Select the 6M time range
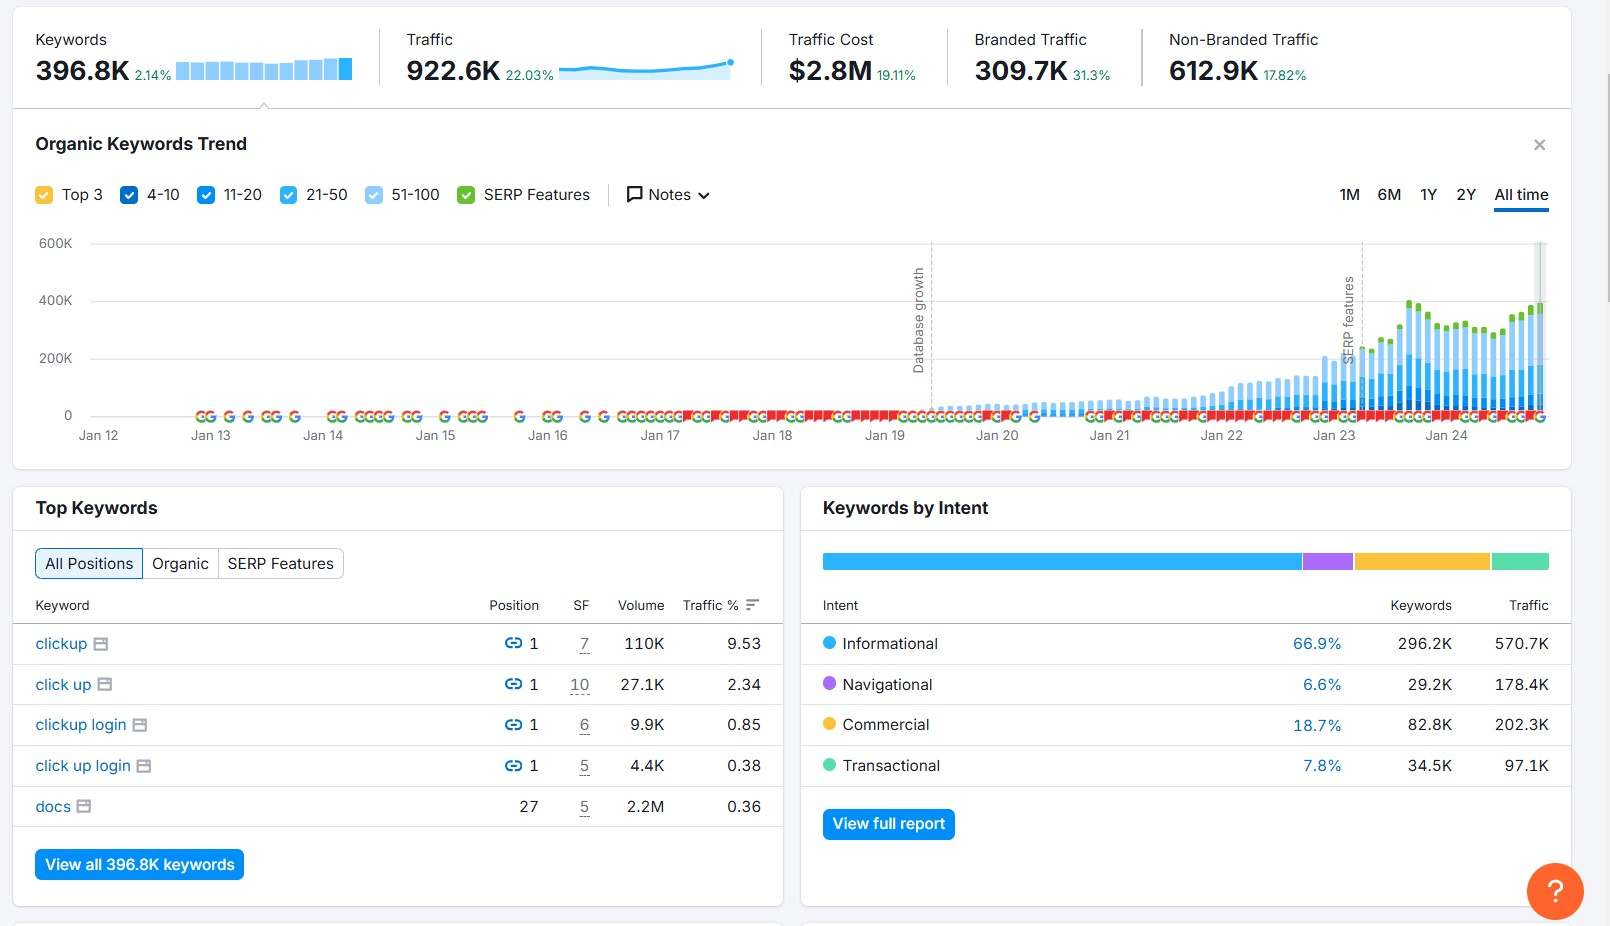The width and height of the screenshot is (1610, 926). coord(1389,195)
